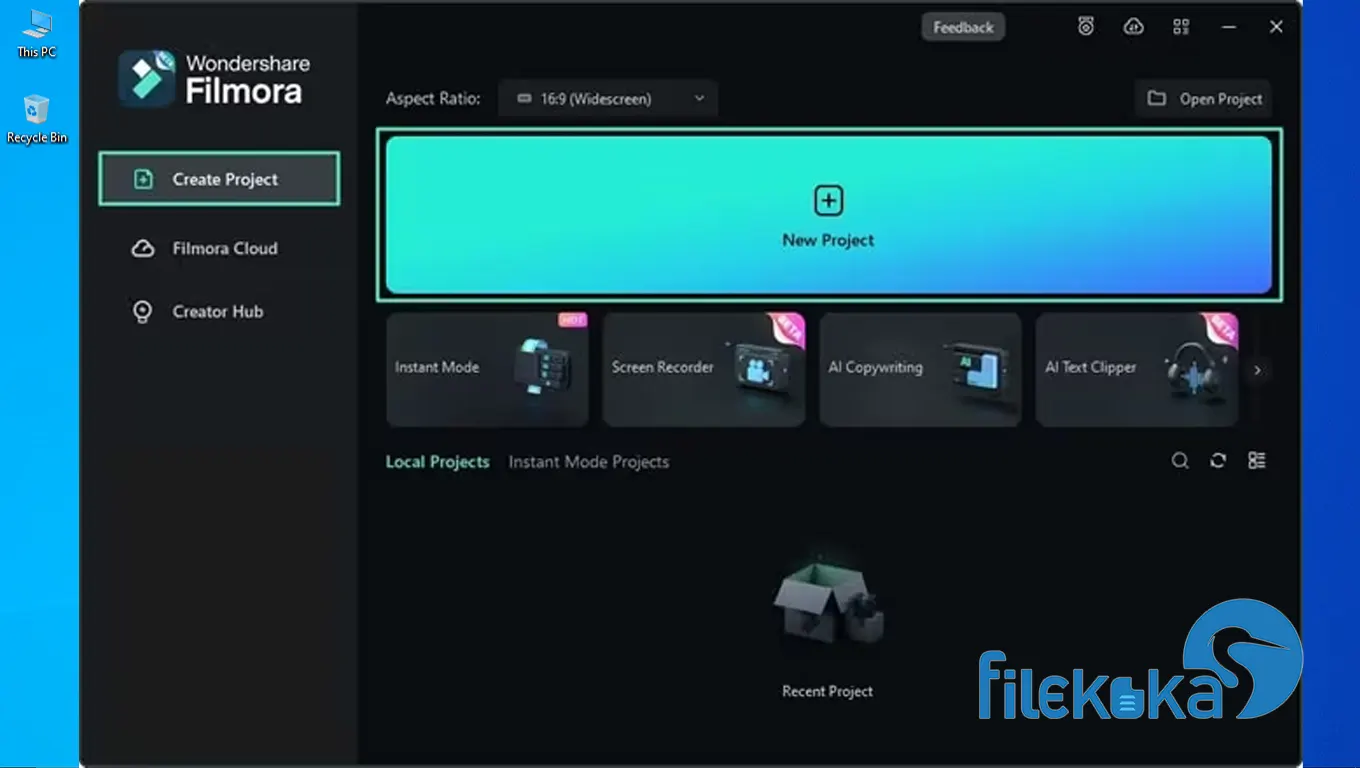Launch the Screen Recorder card

click(704, 369)
